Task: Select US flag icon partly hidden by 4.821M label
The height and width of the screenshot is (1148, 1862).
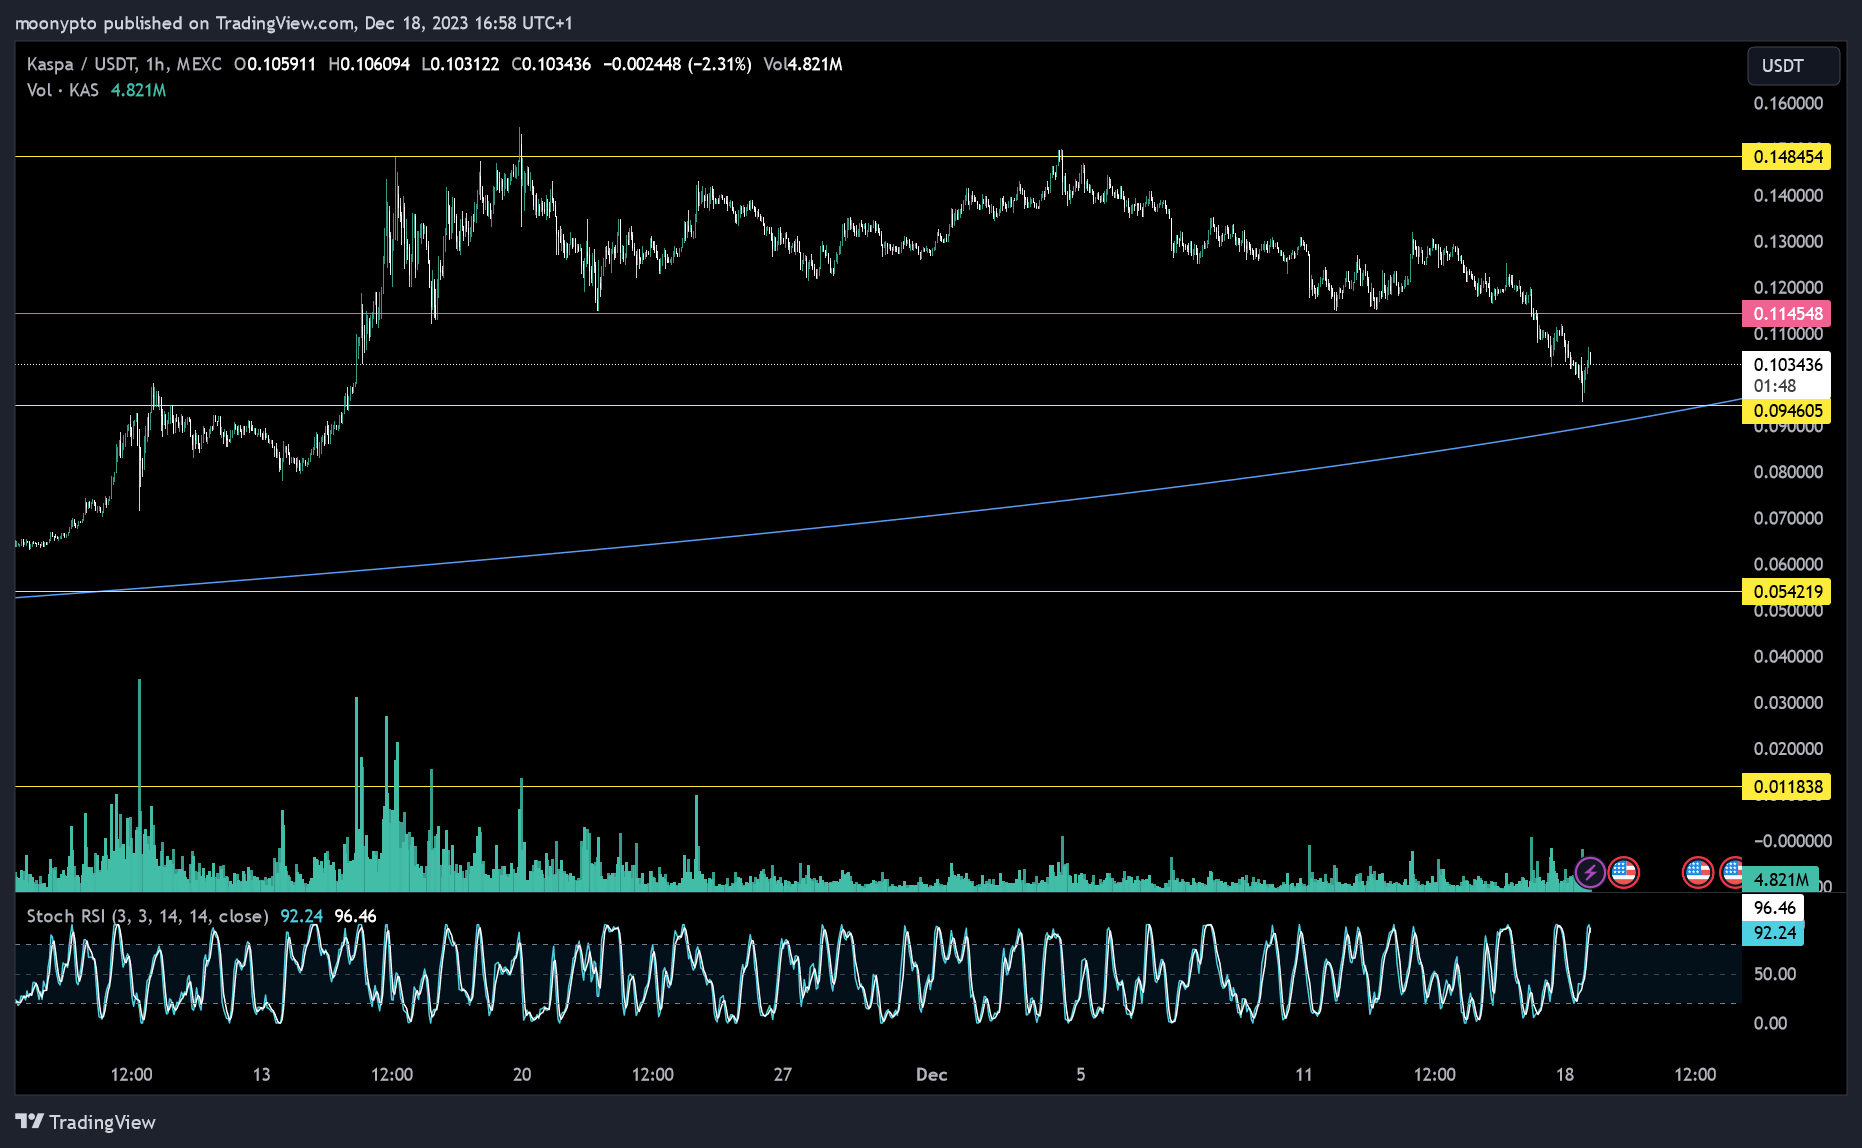Action: (x=1732, y=872)
